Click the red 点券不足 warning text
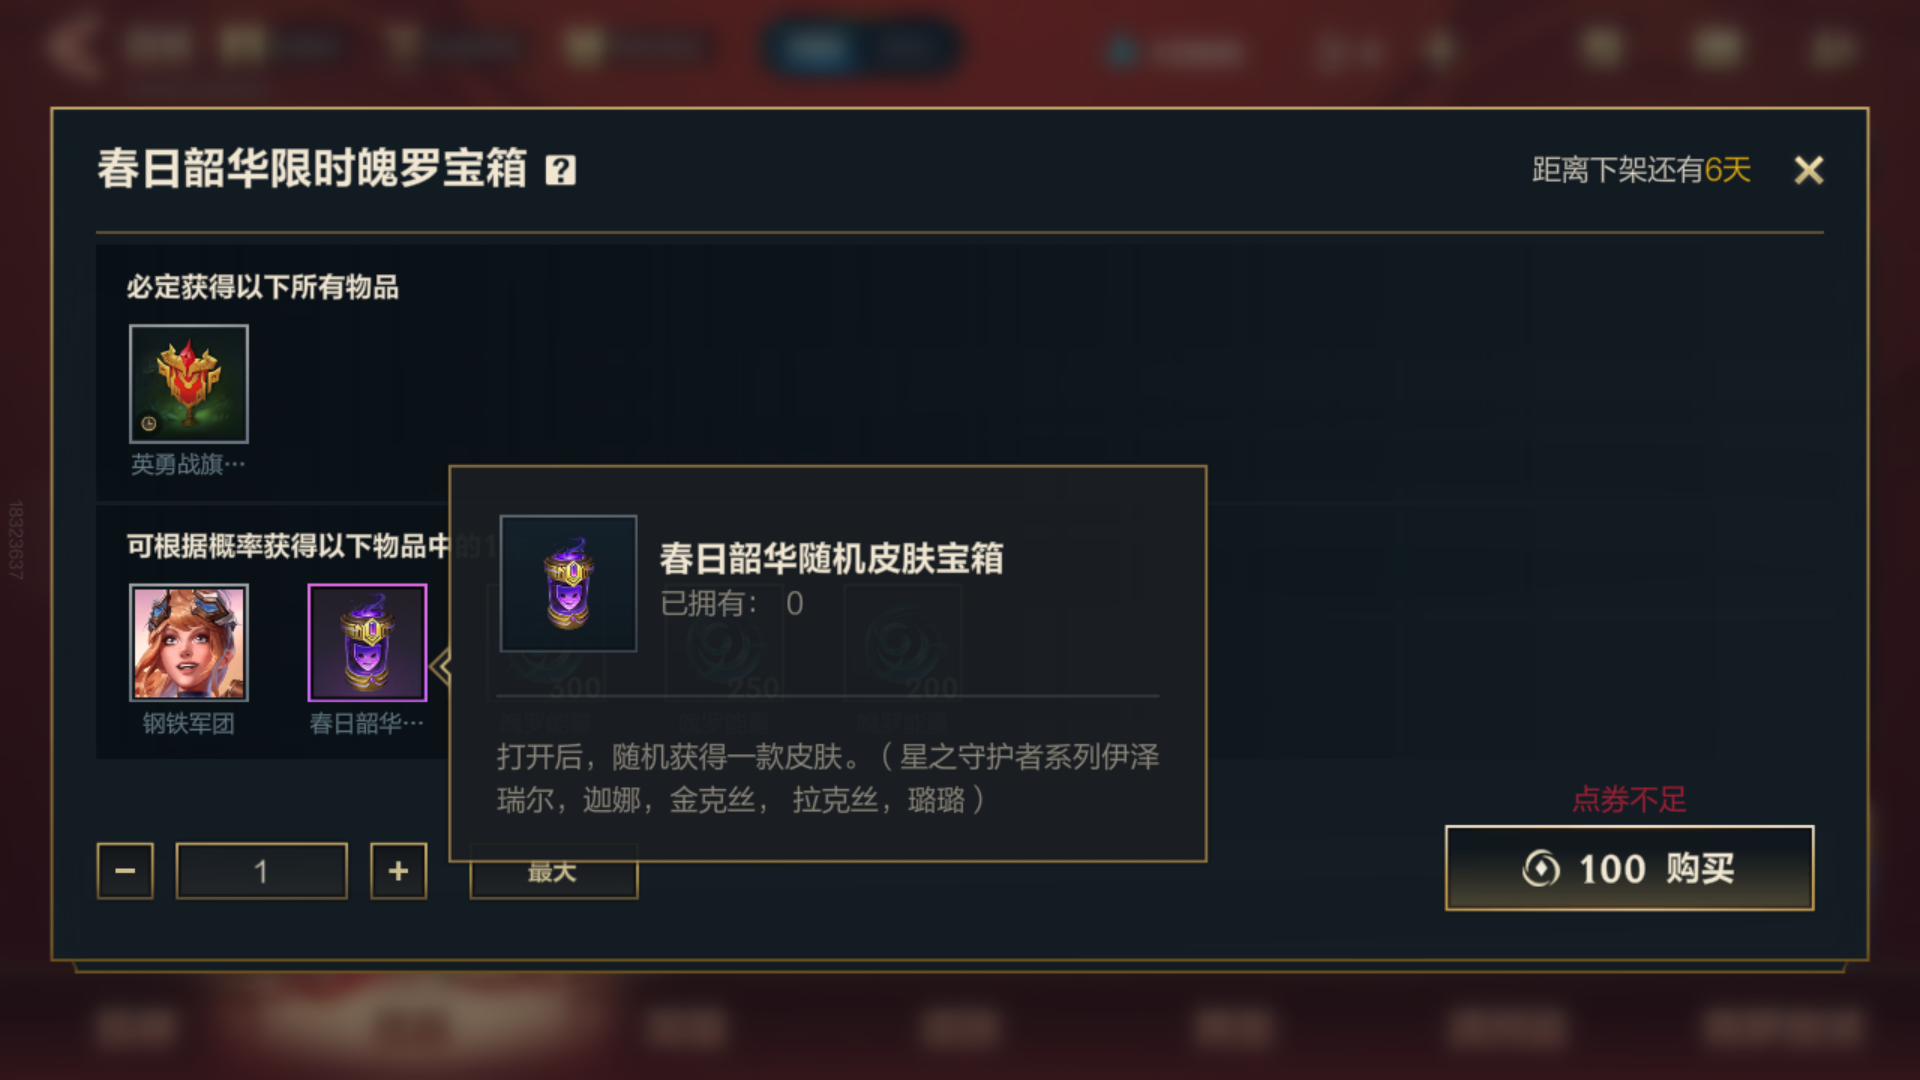The height and width of the screenshot is (1080, 1920). (1629, 799)
